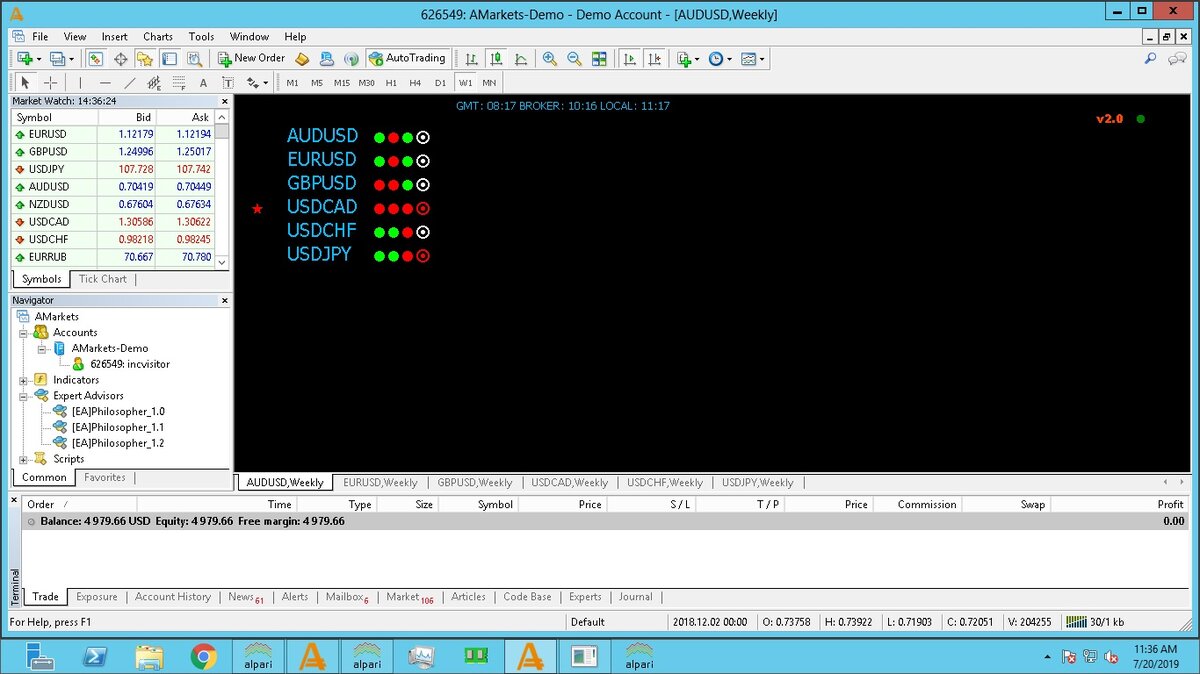1200x674 pixels.
Task: Open the Tools menu
Action: (201, 37)
